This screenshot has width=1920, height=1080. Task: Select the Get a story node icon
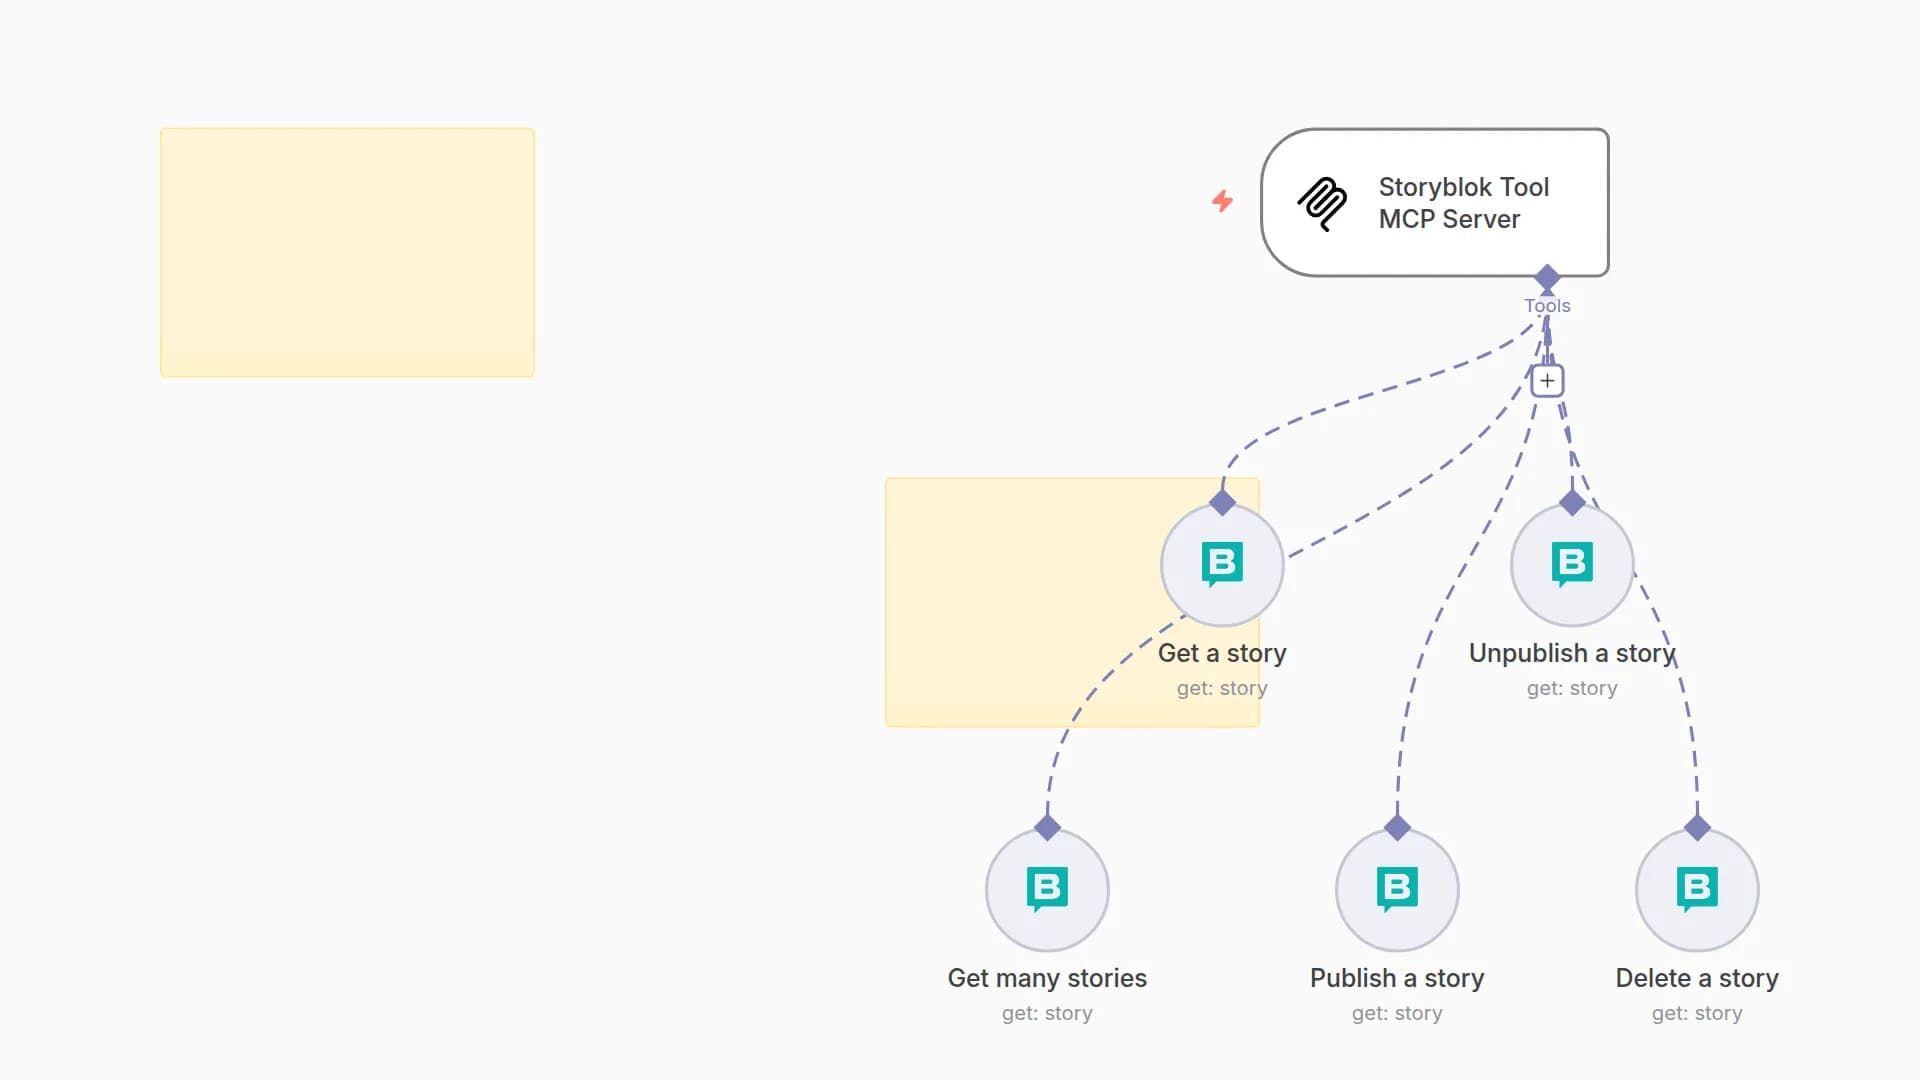coord(1222,565)
